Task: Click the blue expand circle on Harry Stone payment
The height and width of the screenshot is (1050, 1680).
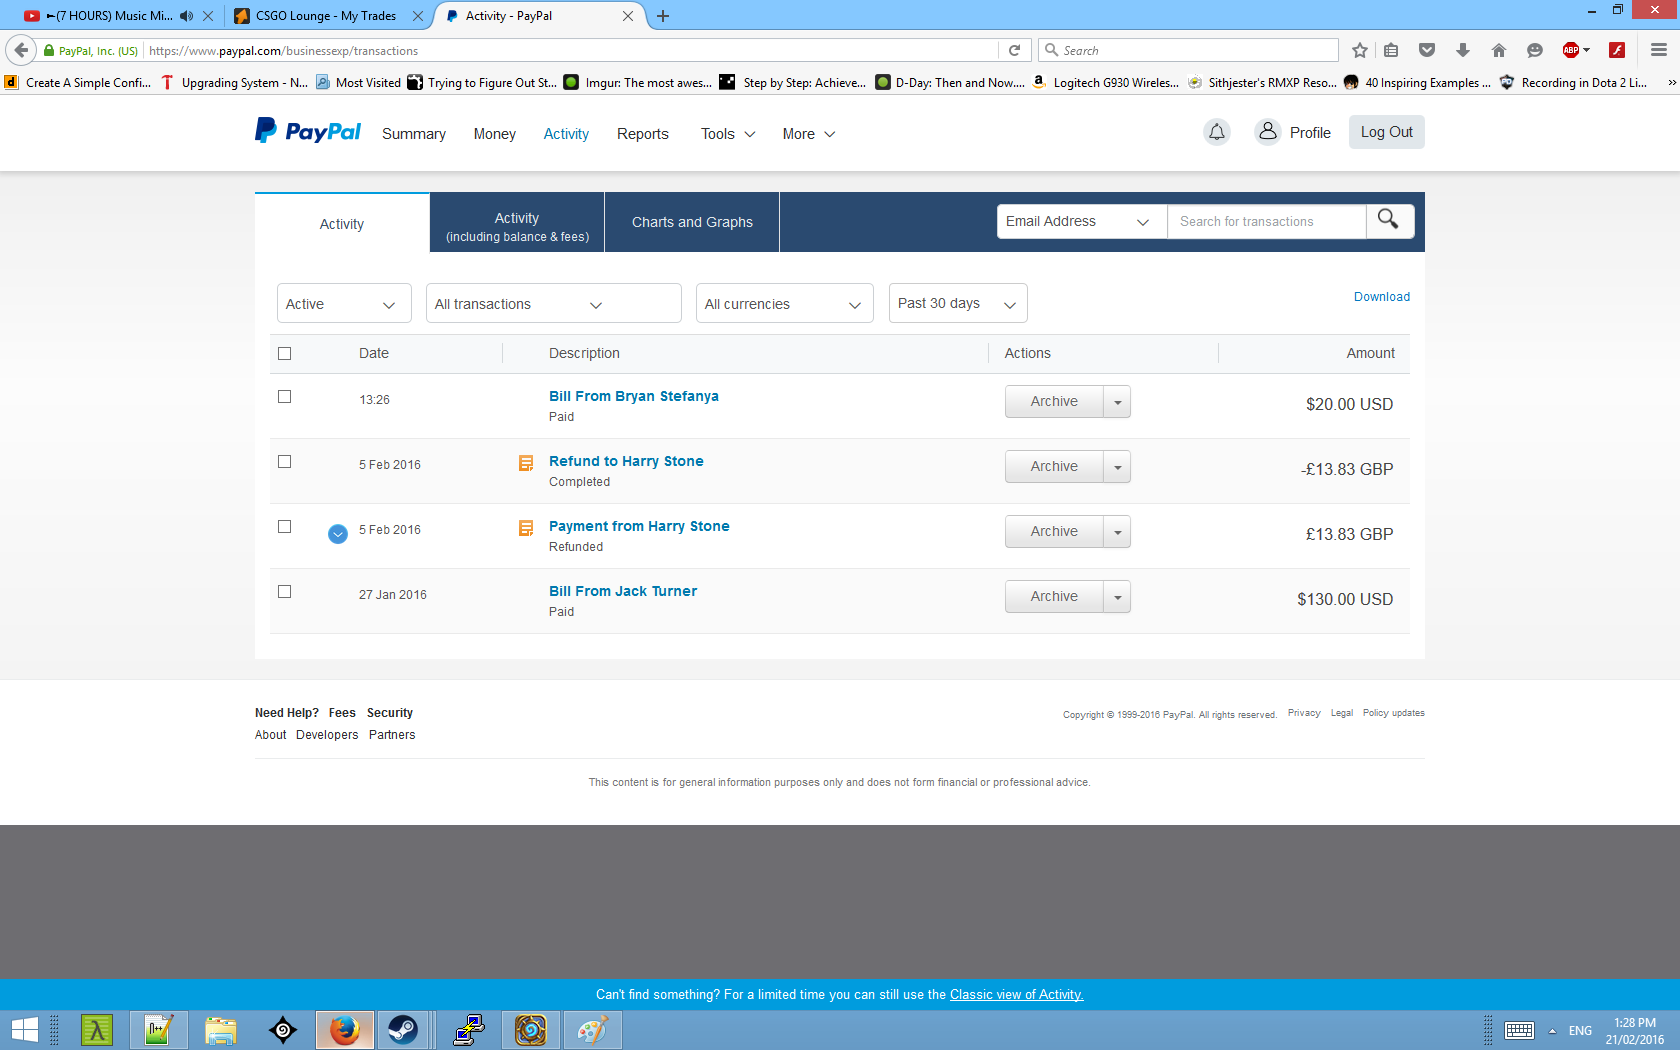Action: pyautogui.click(x=338, y=534)
